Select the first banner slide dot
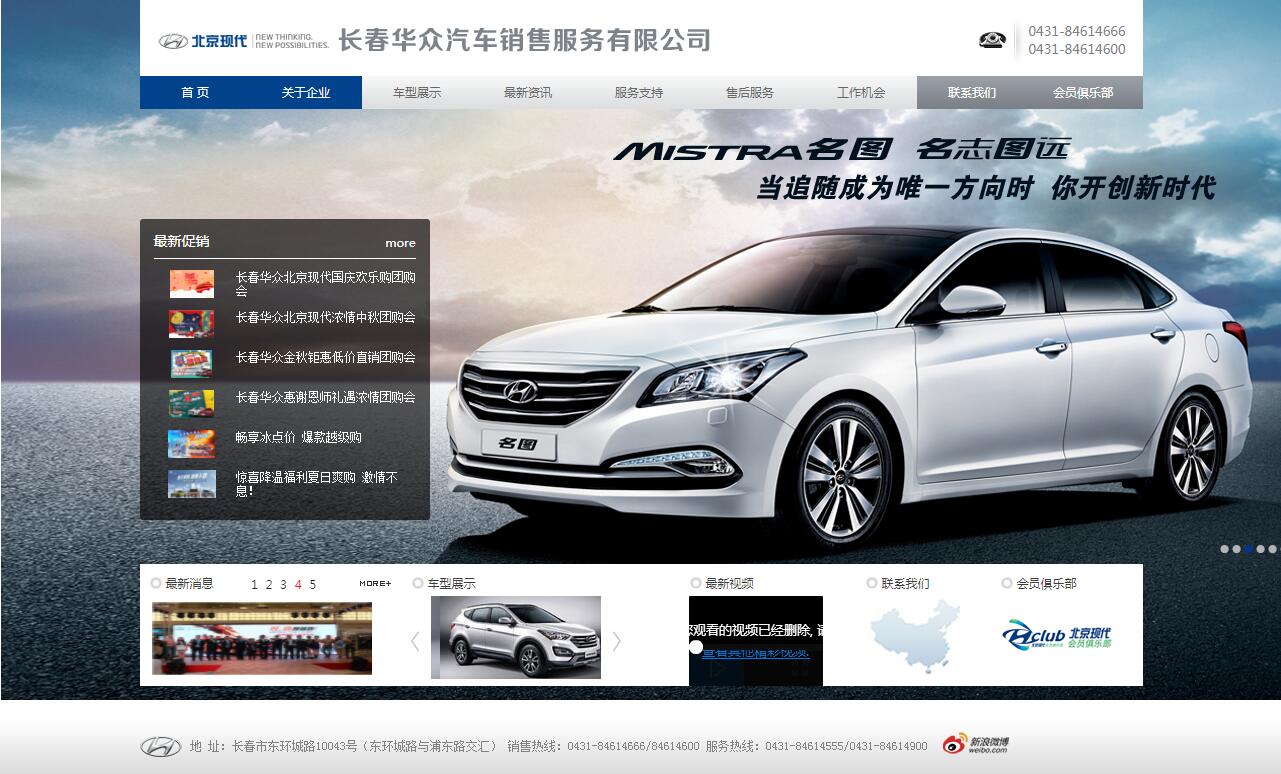 pos(1224,549)
